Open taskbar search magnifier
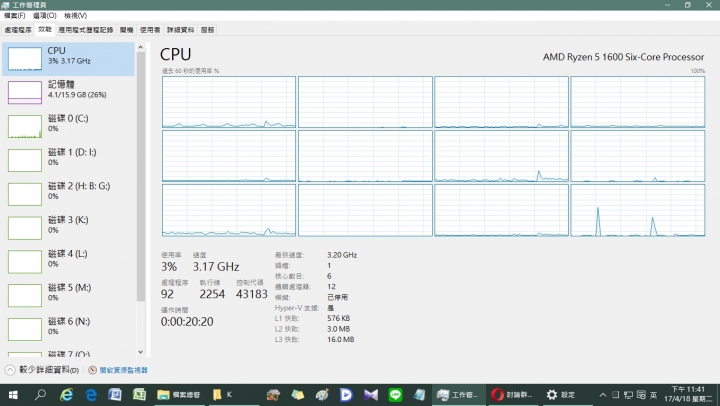This screenshot has height=406, width=720. click(40, 395)
